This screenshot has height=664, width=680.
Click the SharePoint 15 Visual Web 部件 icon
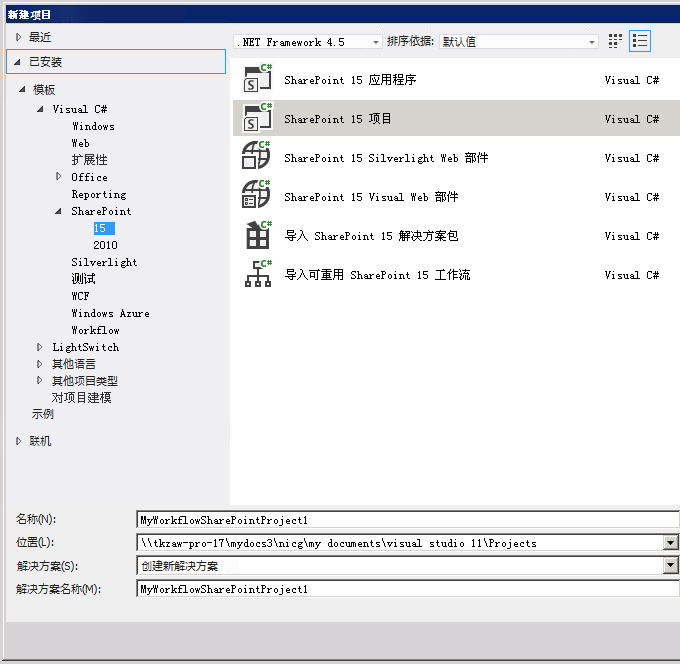[256, 194]
